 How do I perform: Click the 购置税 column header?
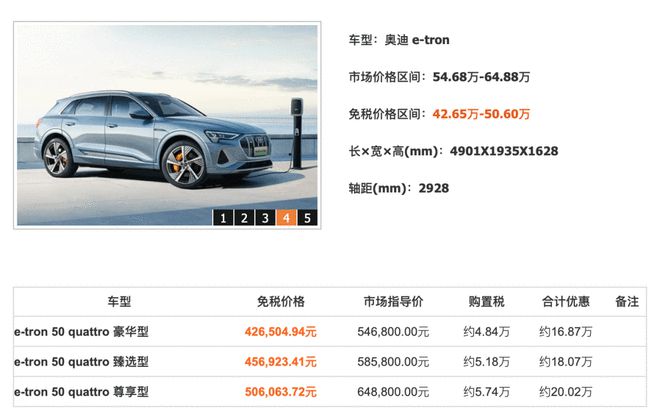[x=487, y=302]
